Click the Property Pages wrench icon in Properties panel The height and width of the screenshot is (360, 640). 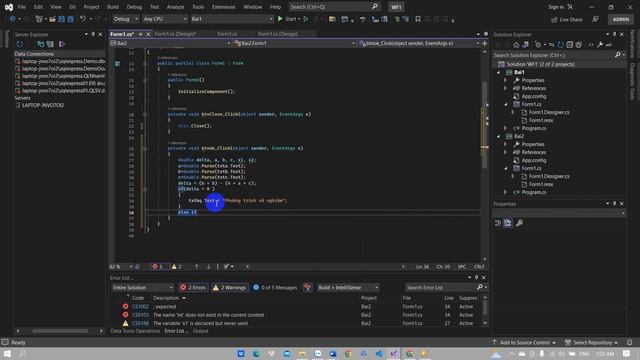pos(520,223)
